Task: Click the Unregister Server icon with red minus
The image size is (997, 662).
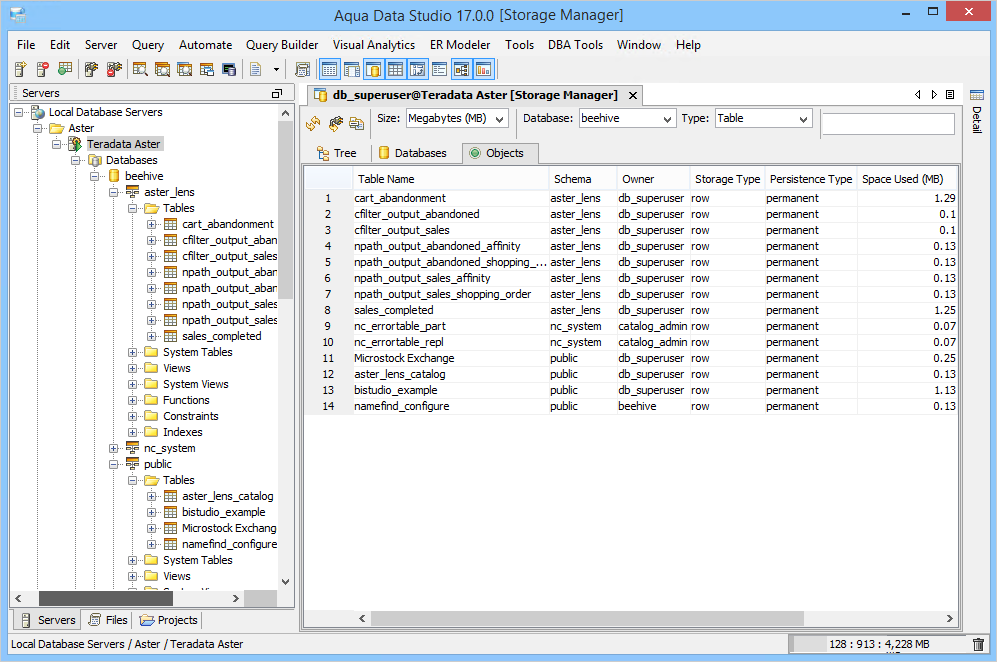Action: click(x=43, y=69)
